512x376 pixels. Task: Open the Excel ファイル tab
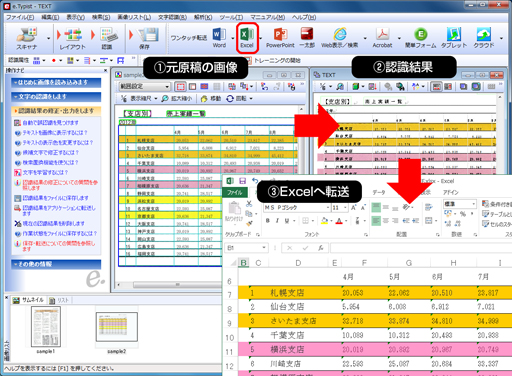tap(235, 192)
